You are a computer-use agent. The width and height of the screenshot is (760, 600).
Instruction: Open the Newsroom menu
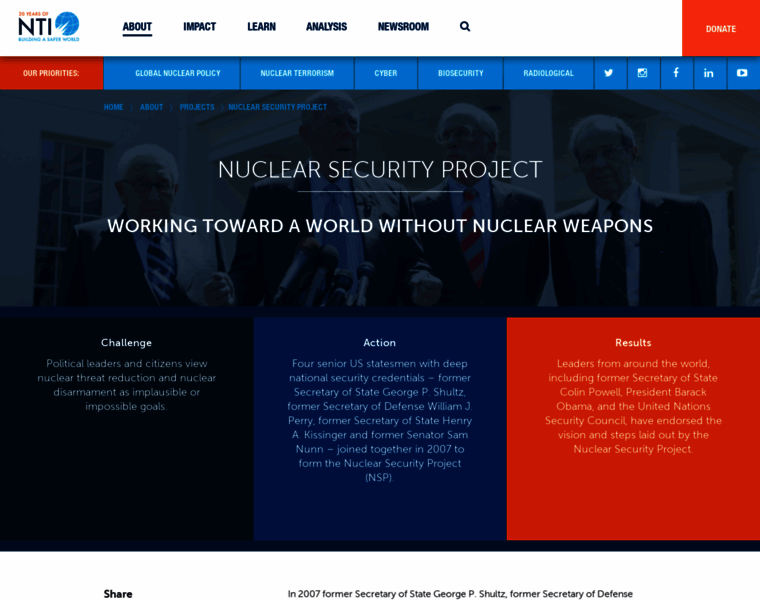click(x=403, y=27)
